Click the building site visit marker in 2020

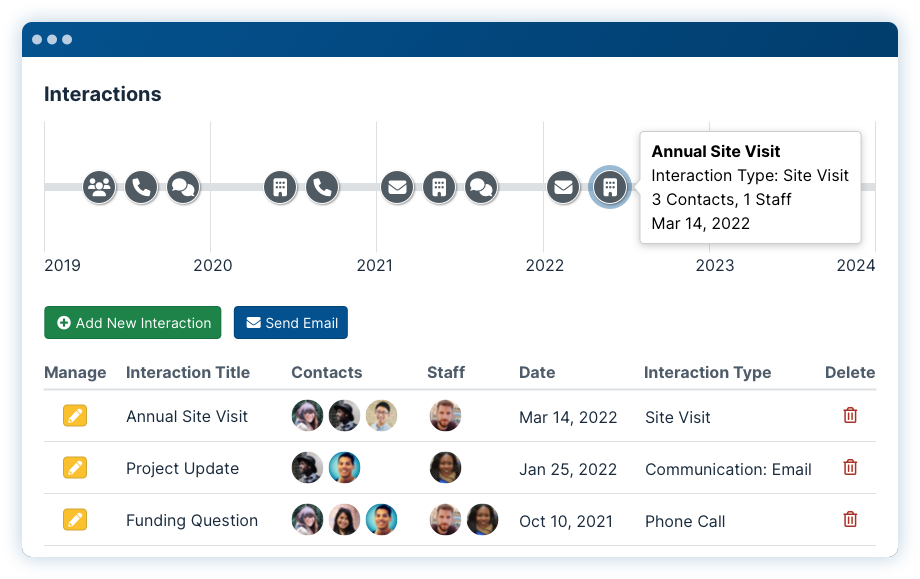click(x=280, y=187)
